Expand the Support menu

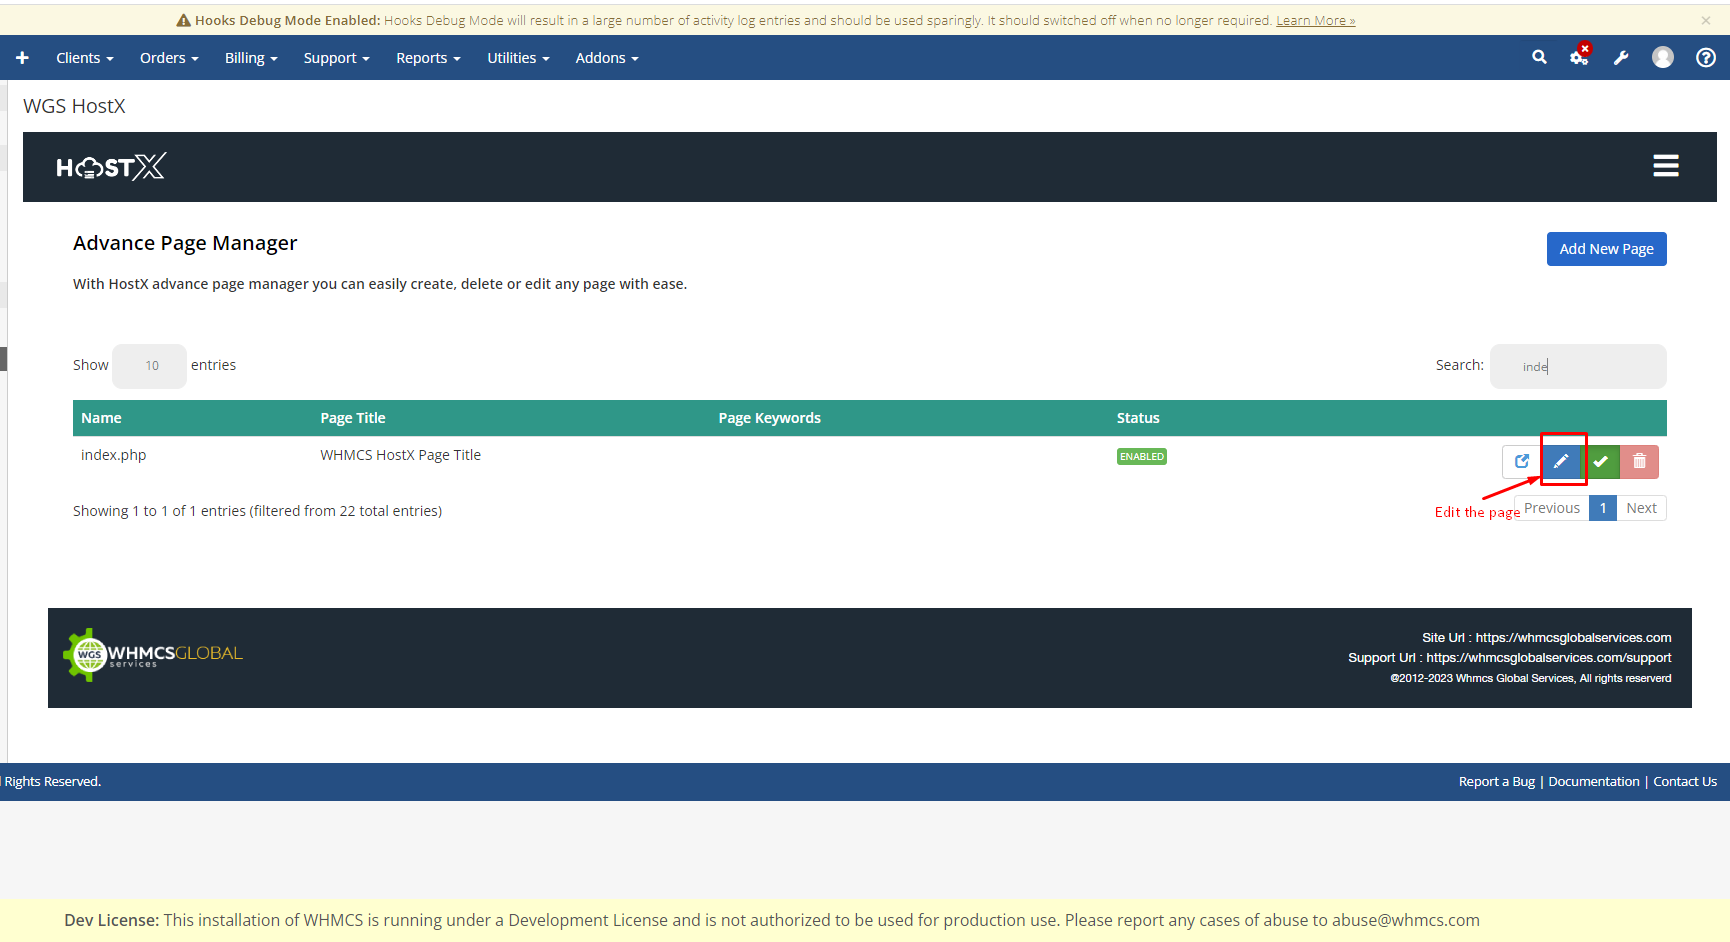(337, 58)
